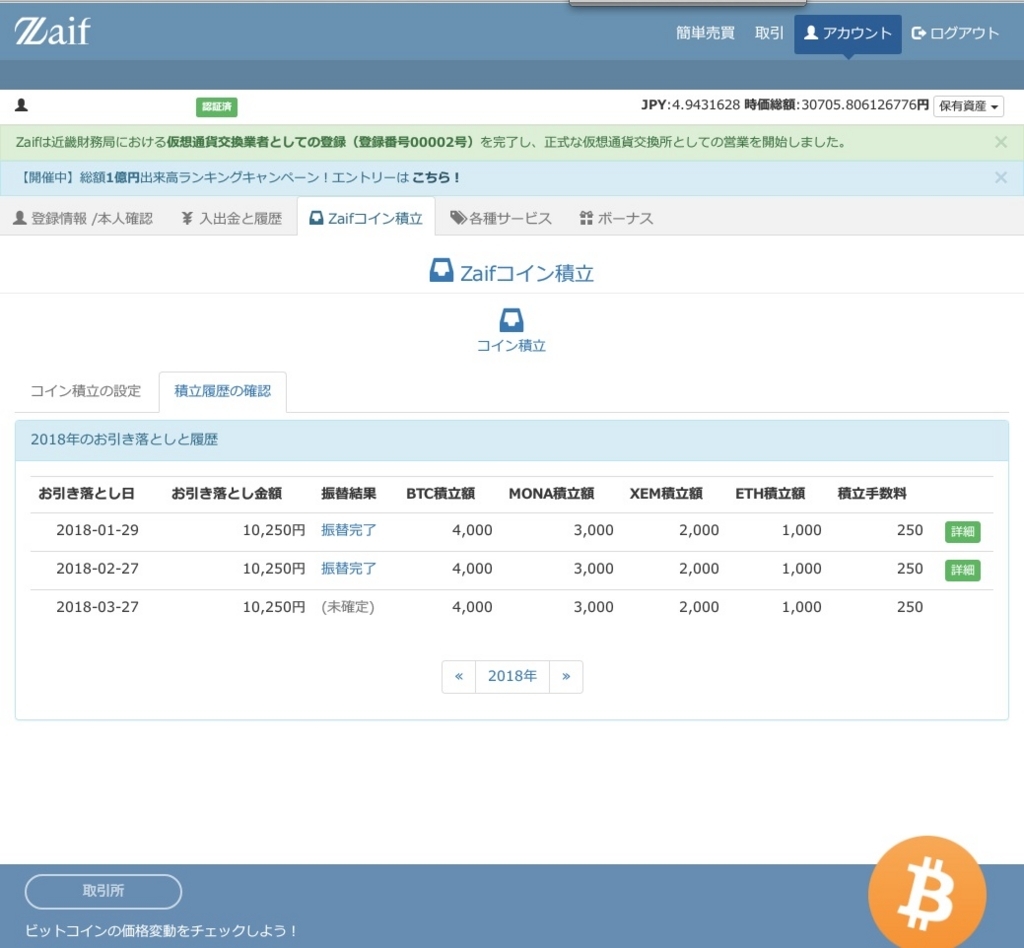Open 詳細 for the 2018-02-27 row
The image size is (1024, 948).
[963, 571]
